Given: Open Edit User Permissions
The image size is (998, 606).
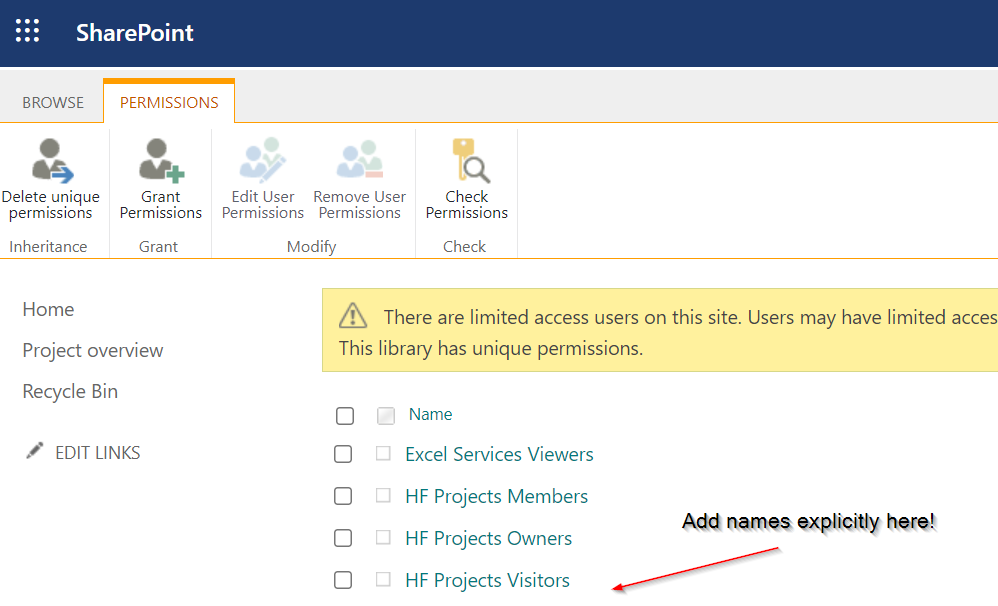Looking at the screenshot, I should (x=262, y=160).
